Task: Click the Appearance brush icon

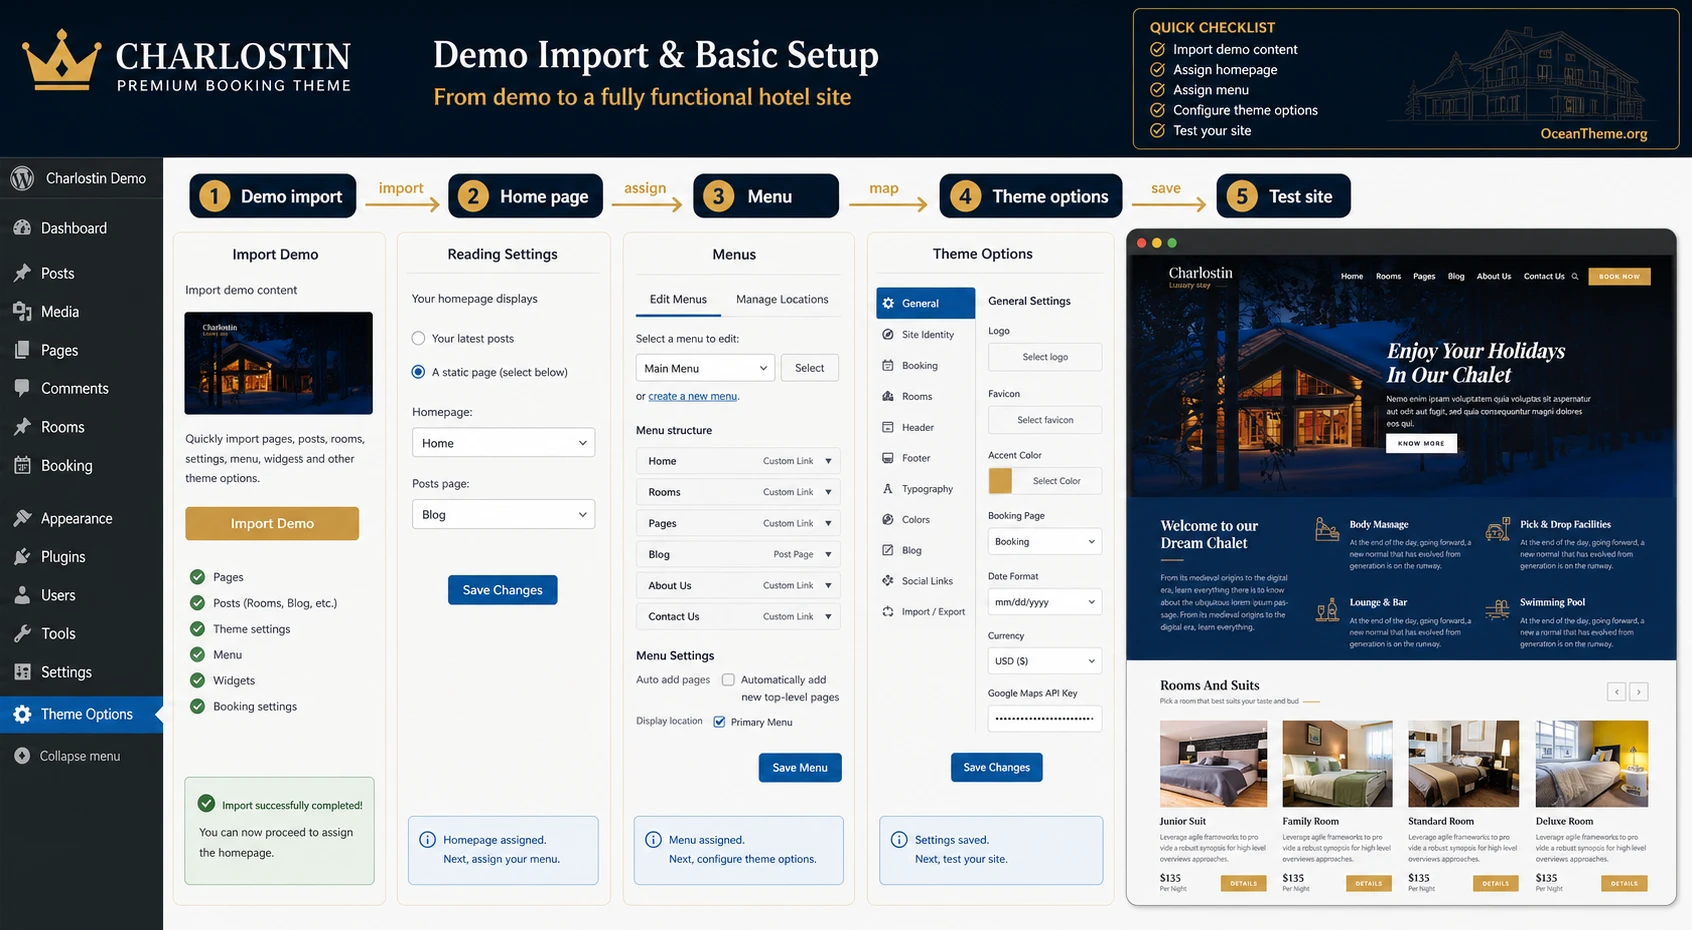Action: click(x=22, y=518)
